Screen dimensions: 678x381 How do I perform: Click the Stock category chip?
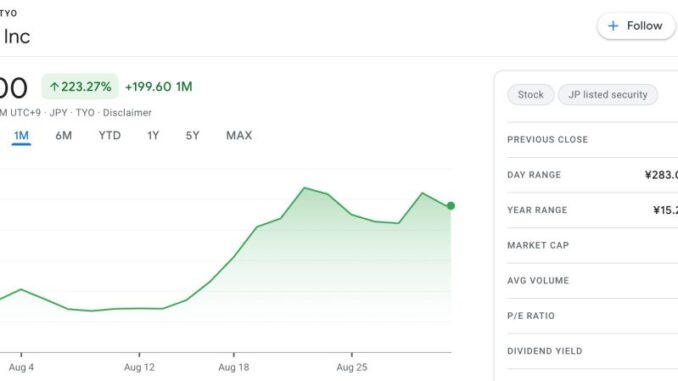(531, 95)
